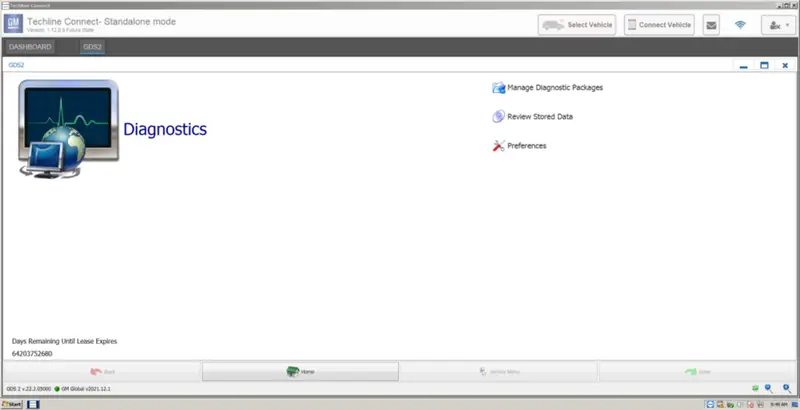This screenshot has width=800, height=410.
Task: Open the Select Vehicle button
Action: pos(577,25)
